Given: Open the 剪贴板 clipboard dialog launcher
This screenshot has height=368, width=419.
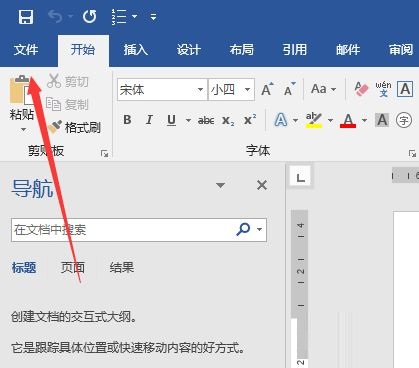Looking at the screenshot, I should click(x=105, y=154).
